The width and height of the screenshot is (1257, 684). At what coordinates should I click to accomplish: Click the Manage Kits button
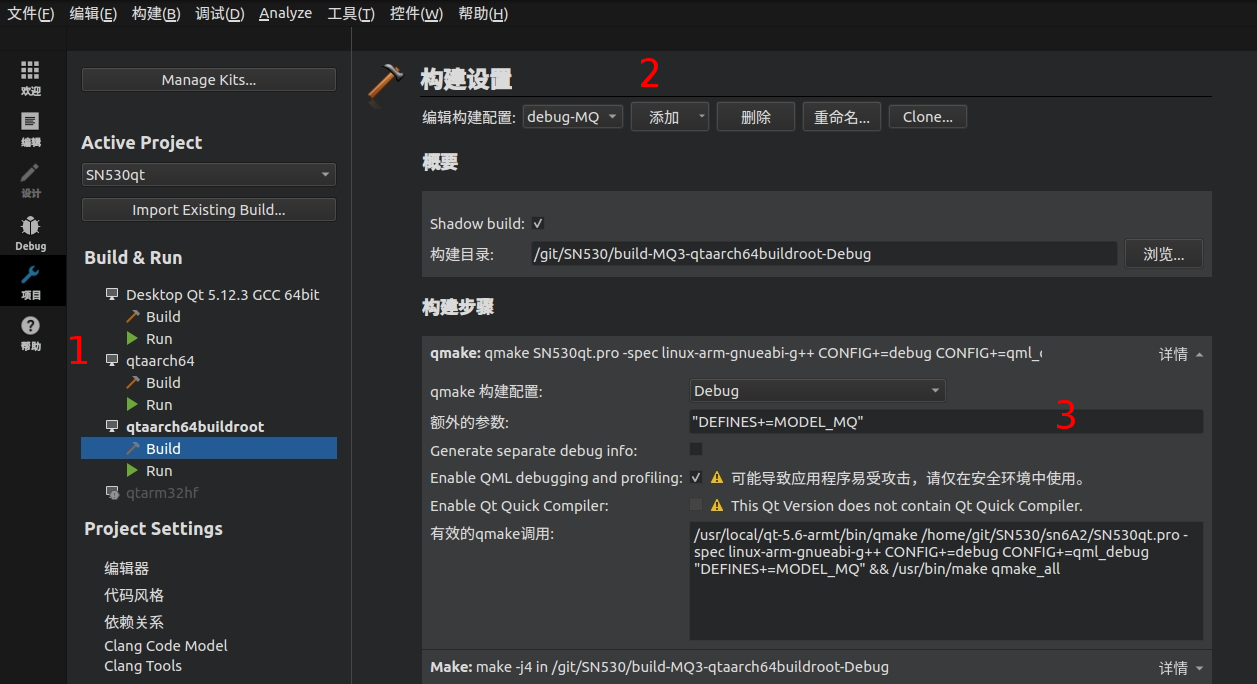coord(208,79)
